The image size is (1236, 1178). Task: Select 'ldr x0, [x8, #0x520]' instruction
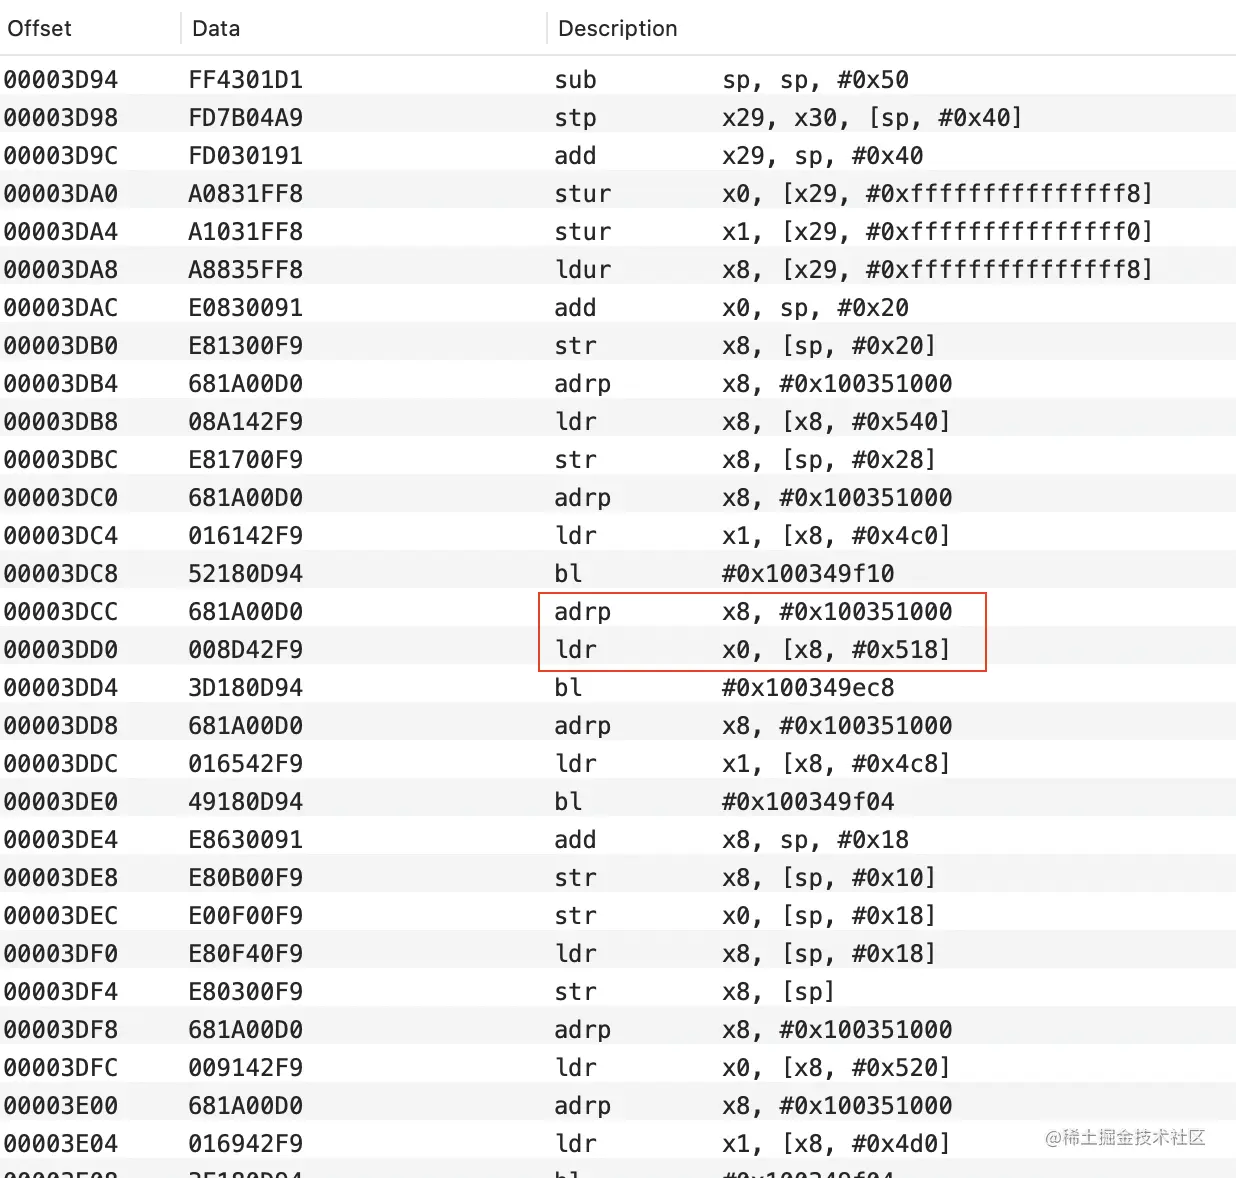pos(752,1068)
